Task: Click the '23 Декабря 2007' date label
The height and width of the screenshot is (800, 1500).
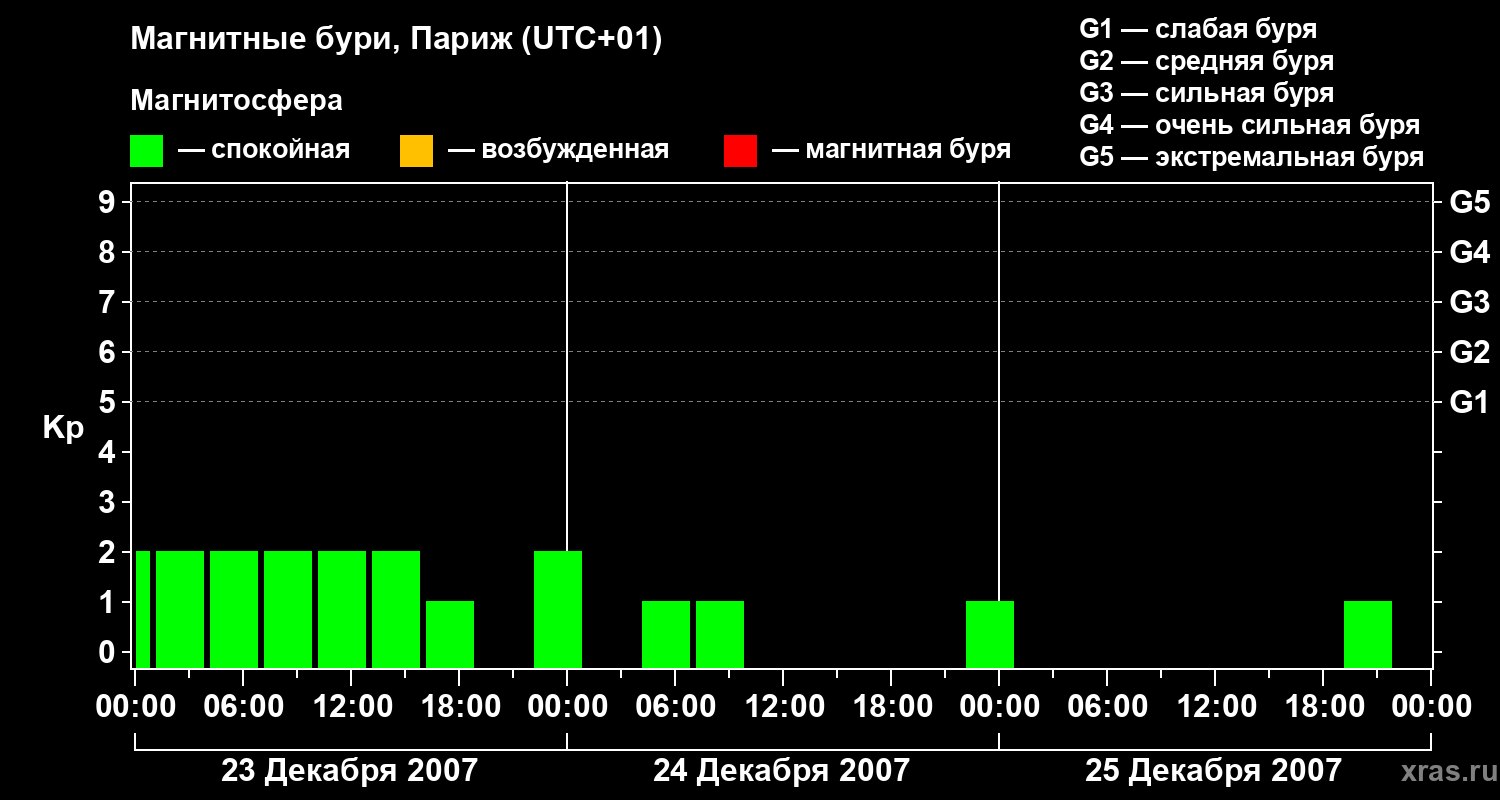Action: tap(349, 771)
